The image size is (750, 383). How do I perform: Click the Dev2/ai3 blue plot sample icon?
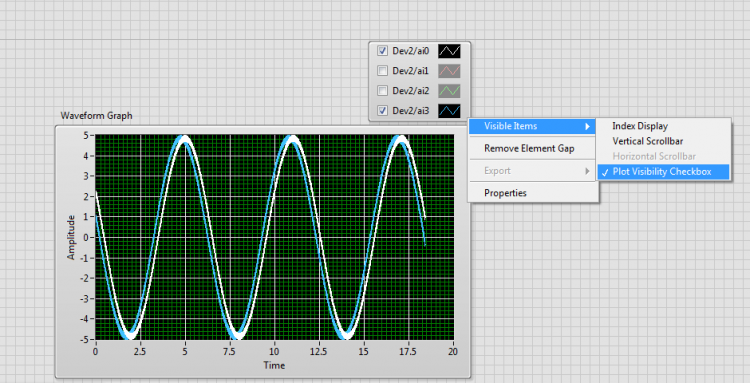[x=449, y=110]
